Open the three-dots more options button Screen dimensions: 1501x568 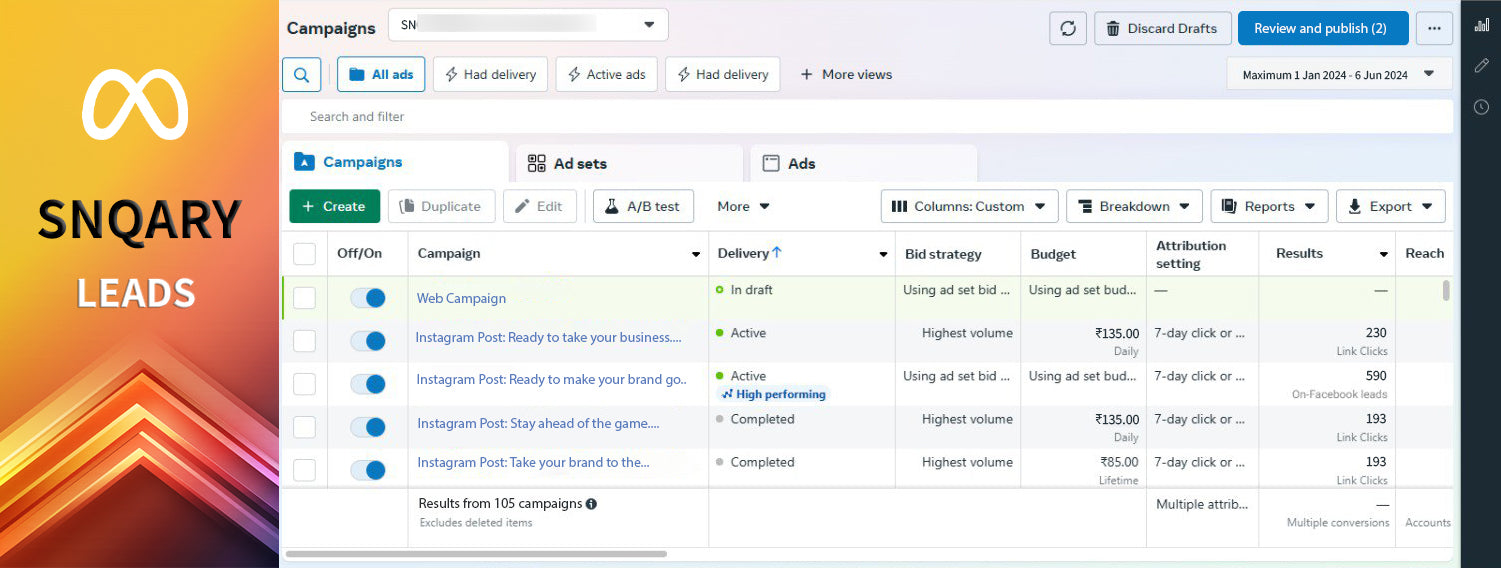click(1433, 28)
